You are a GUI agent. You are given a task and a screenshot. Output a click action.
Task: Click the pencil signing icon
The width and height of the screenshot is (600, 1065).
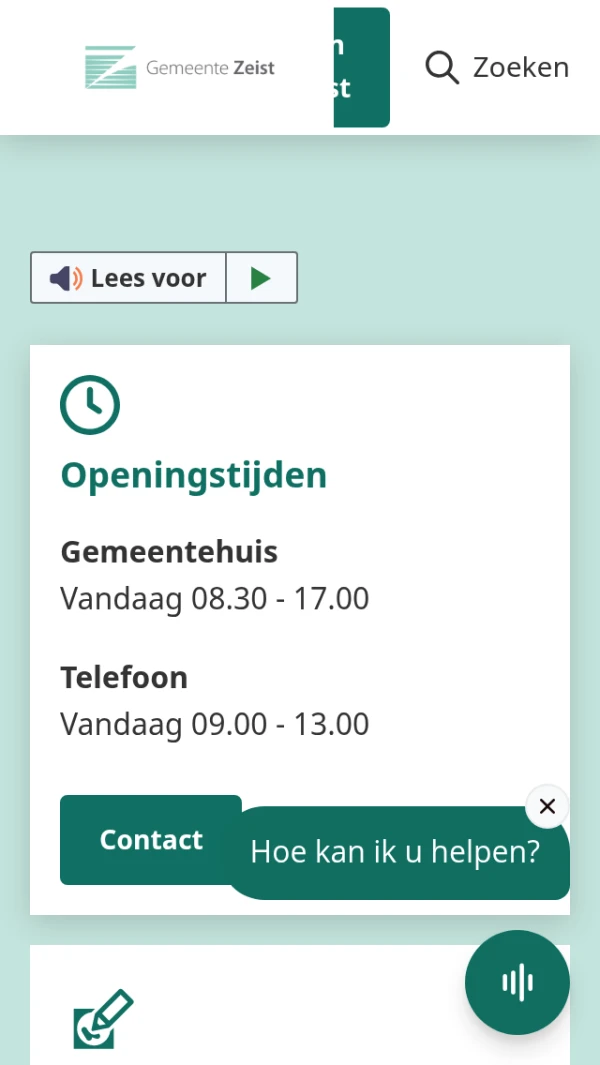pos(103,1018)
